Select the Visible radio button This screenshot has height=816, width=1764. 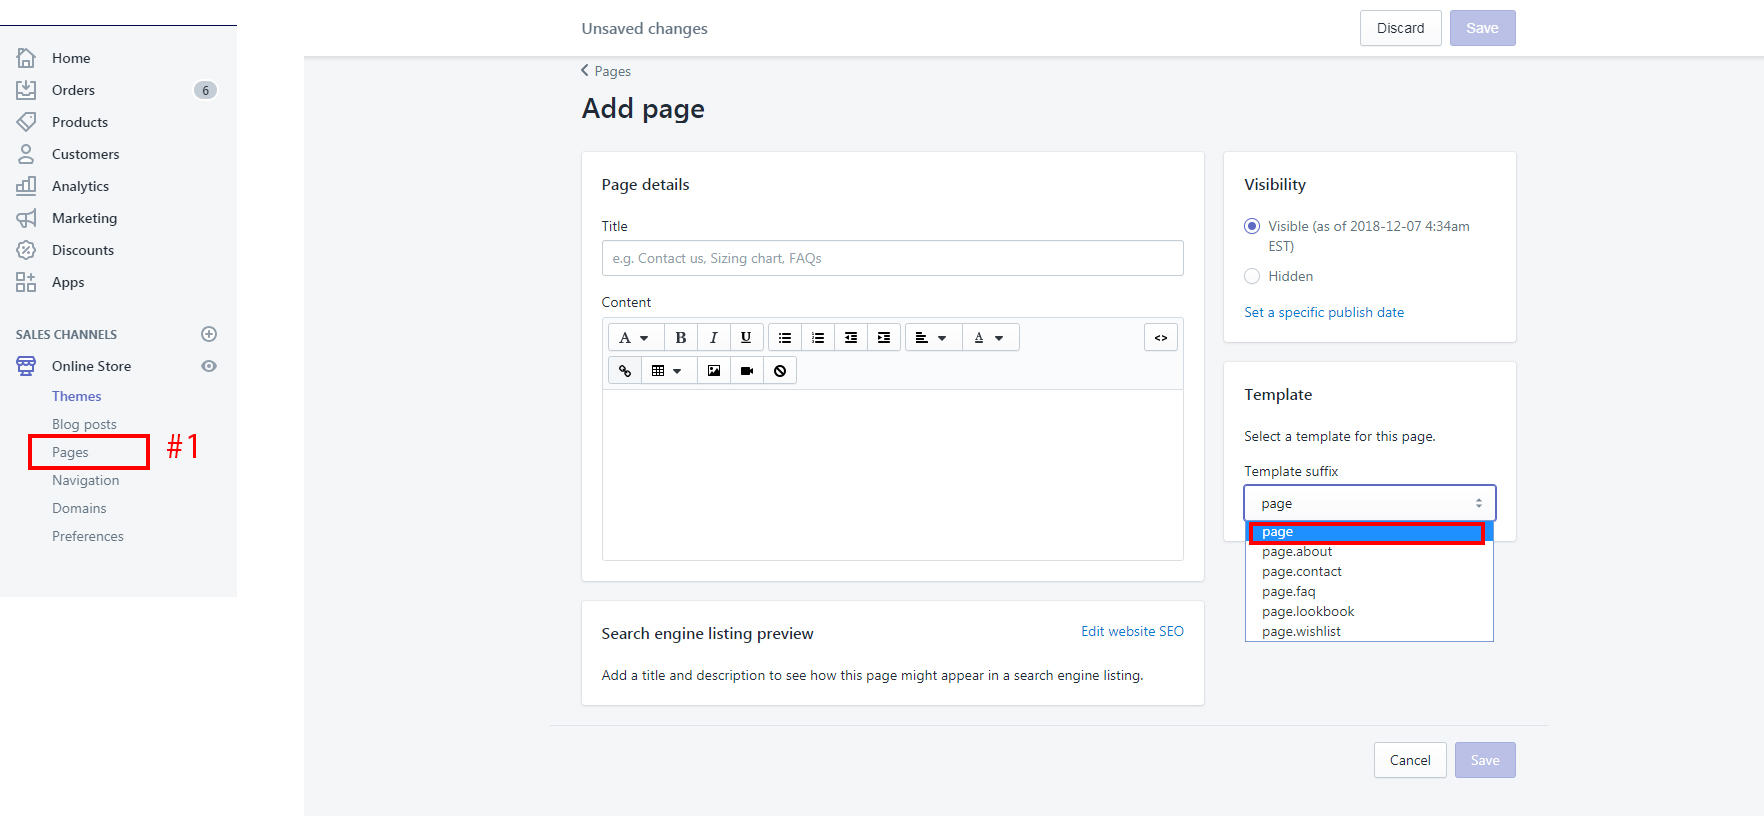click(x=1252, y=227)
